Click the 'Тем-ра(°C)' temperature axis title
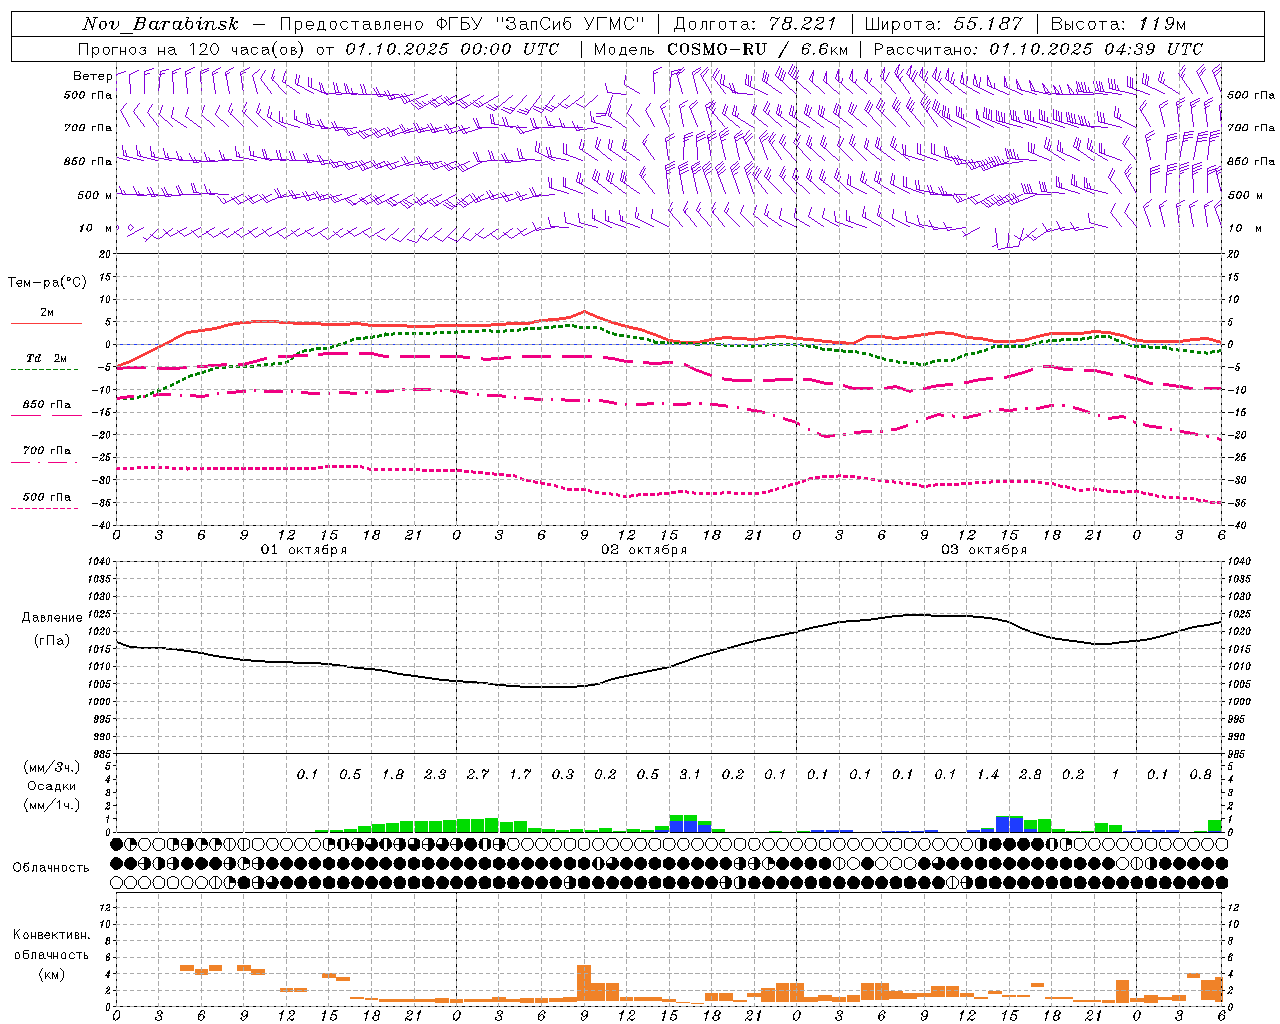Image resolution: width=1280 pixels, height=1024 pixels. tap(47, 283)
